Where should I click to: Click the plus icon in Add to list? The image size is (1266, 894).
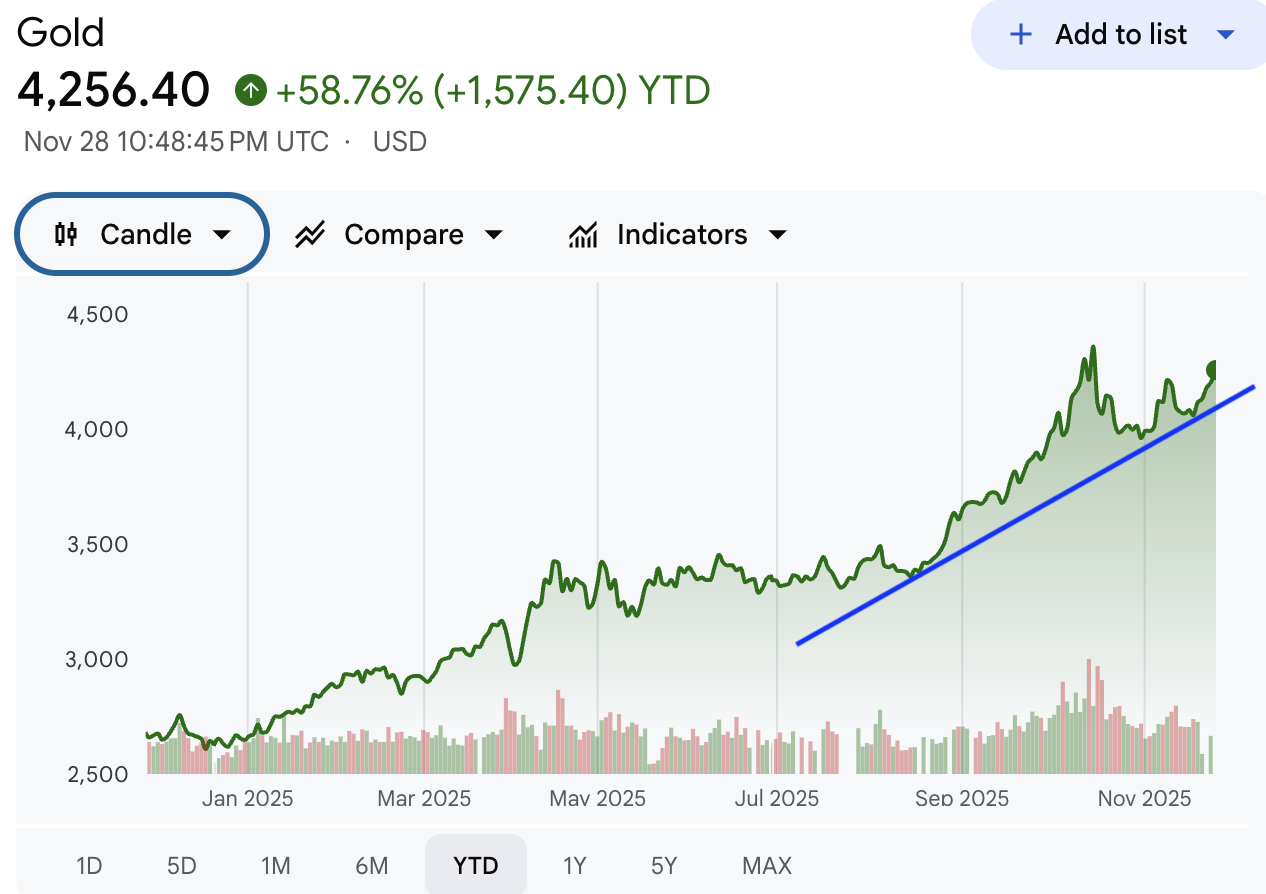tap(1020, 35)
